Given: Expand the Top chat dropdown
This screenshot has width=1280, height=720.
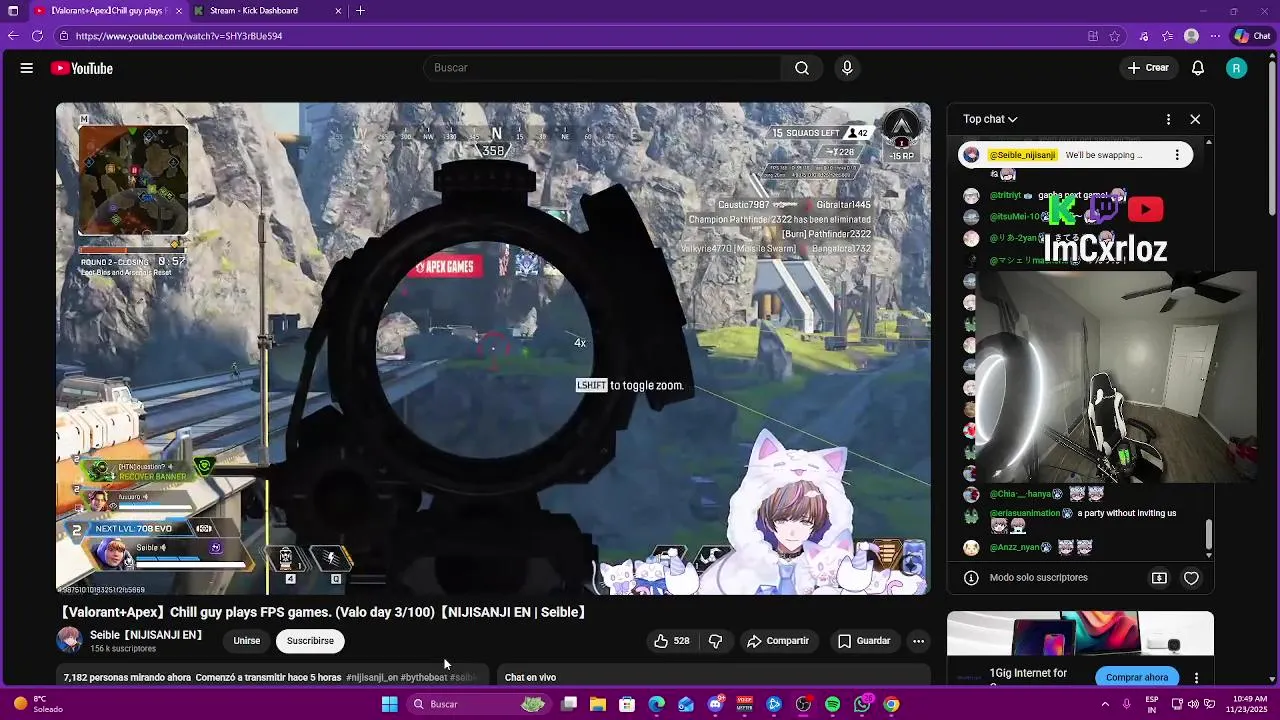Looking at the screenshot, I should [990, 119].
